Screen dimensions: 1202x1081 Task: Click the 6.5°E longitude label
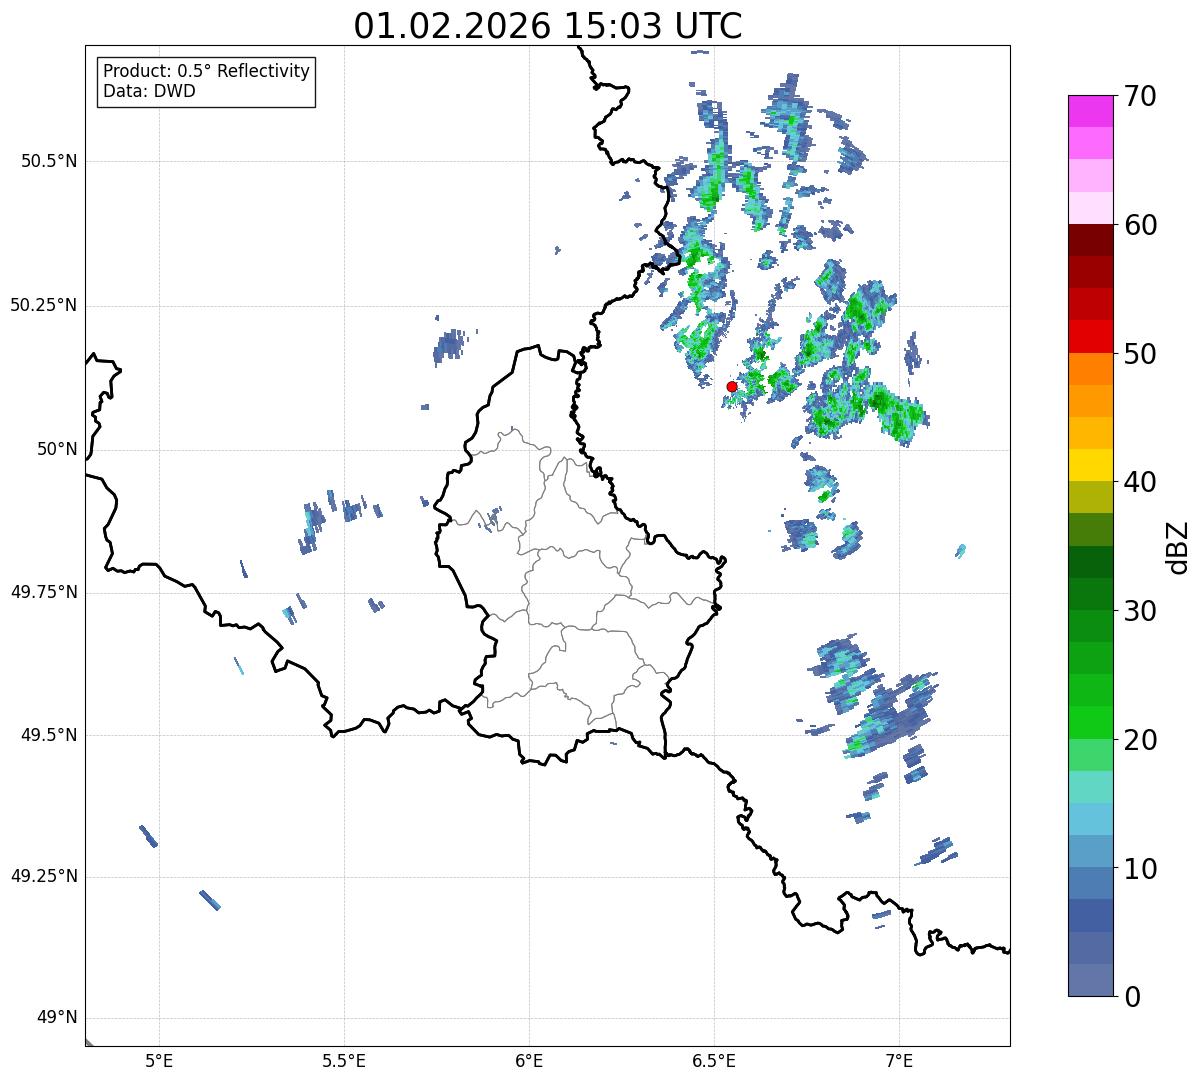(714, 1060)
